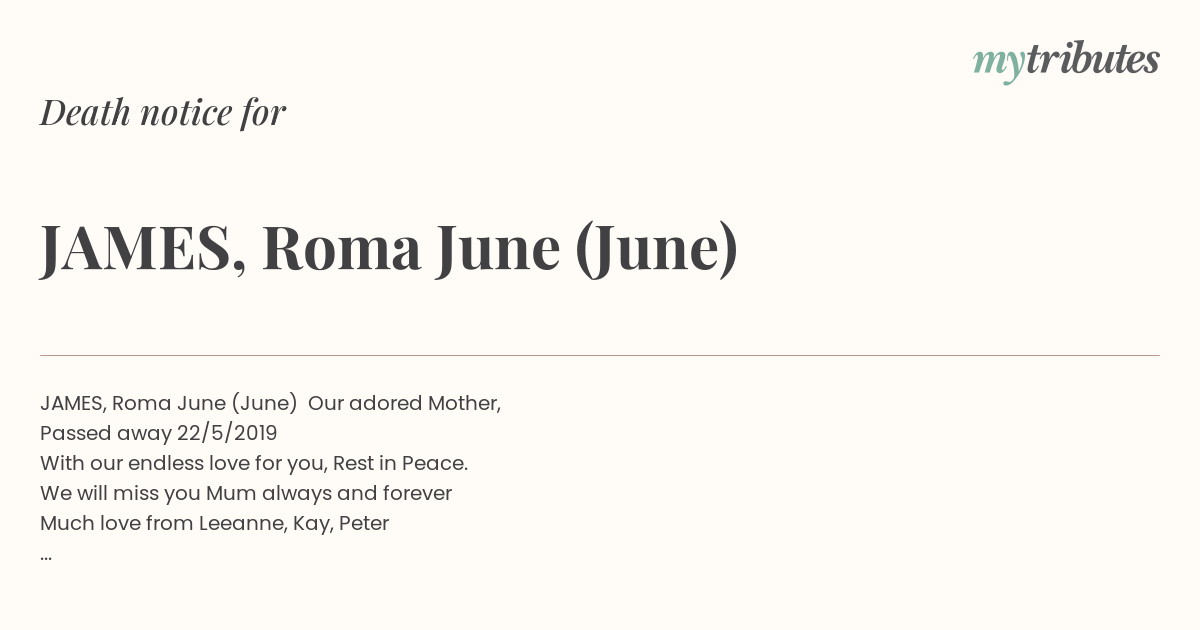
Task: Click the "Passed away 22/5/2019" line
Action: coord(159,433)
